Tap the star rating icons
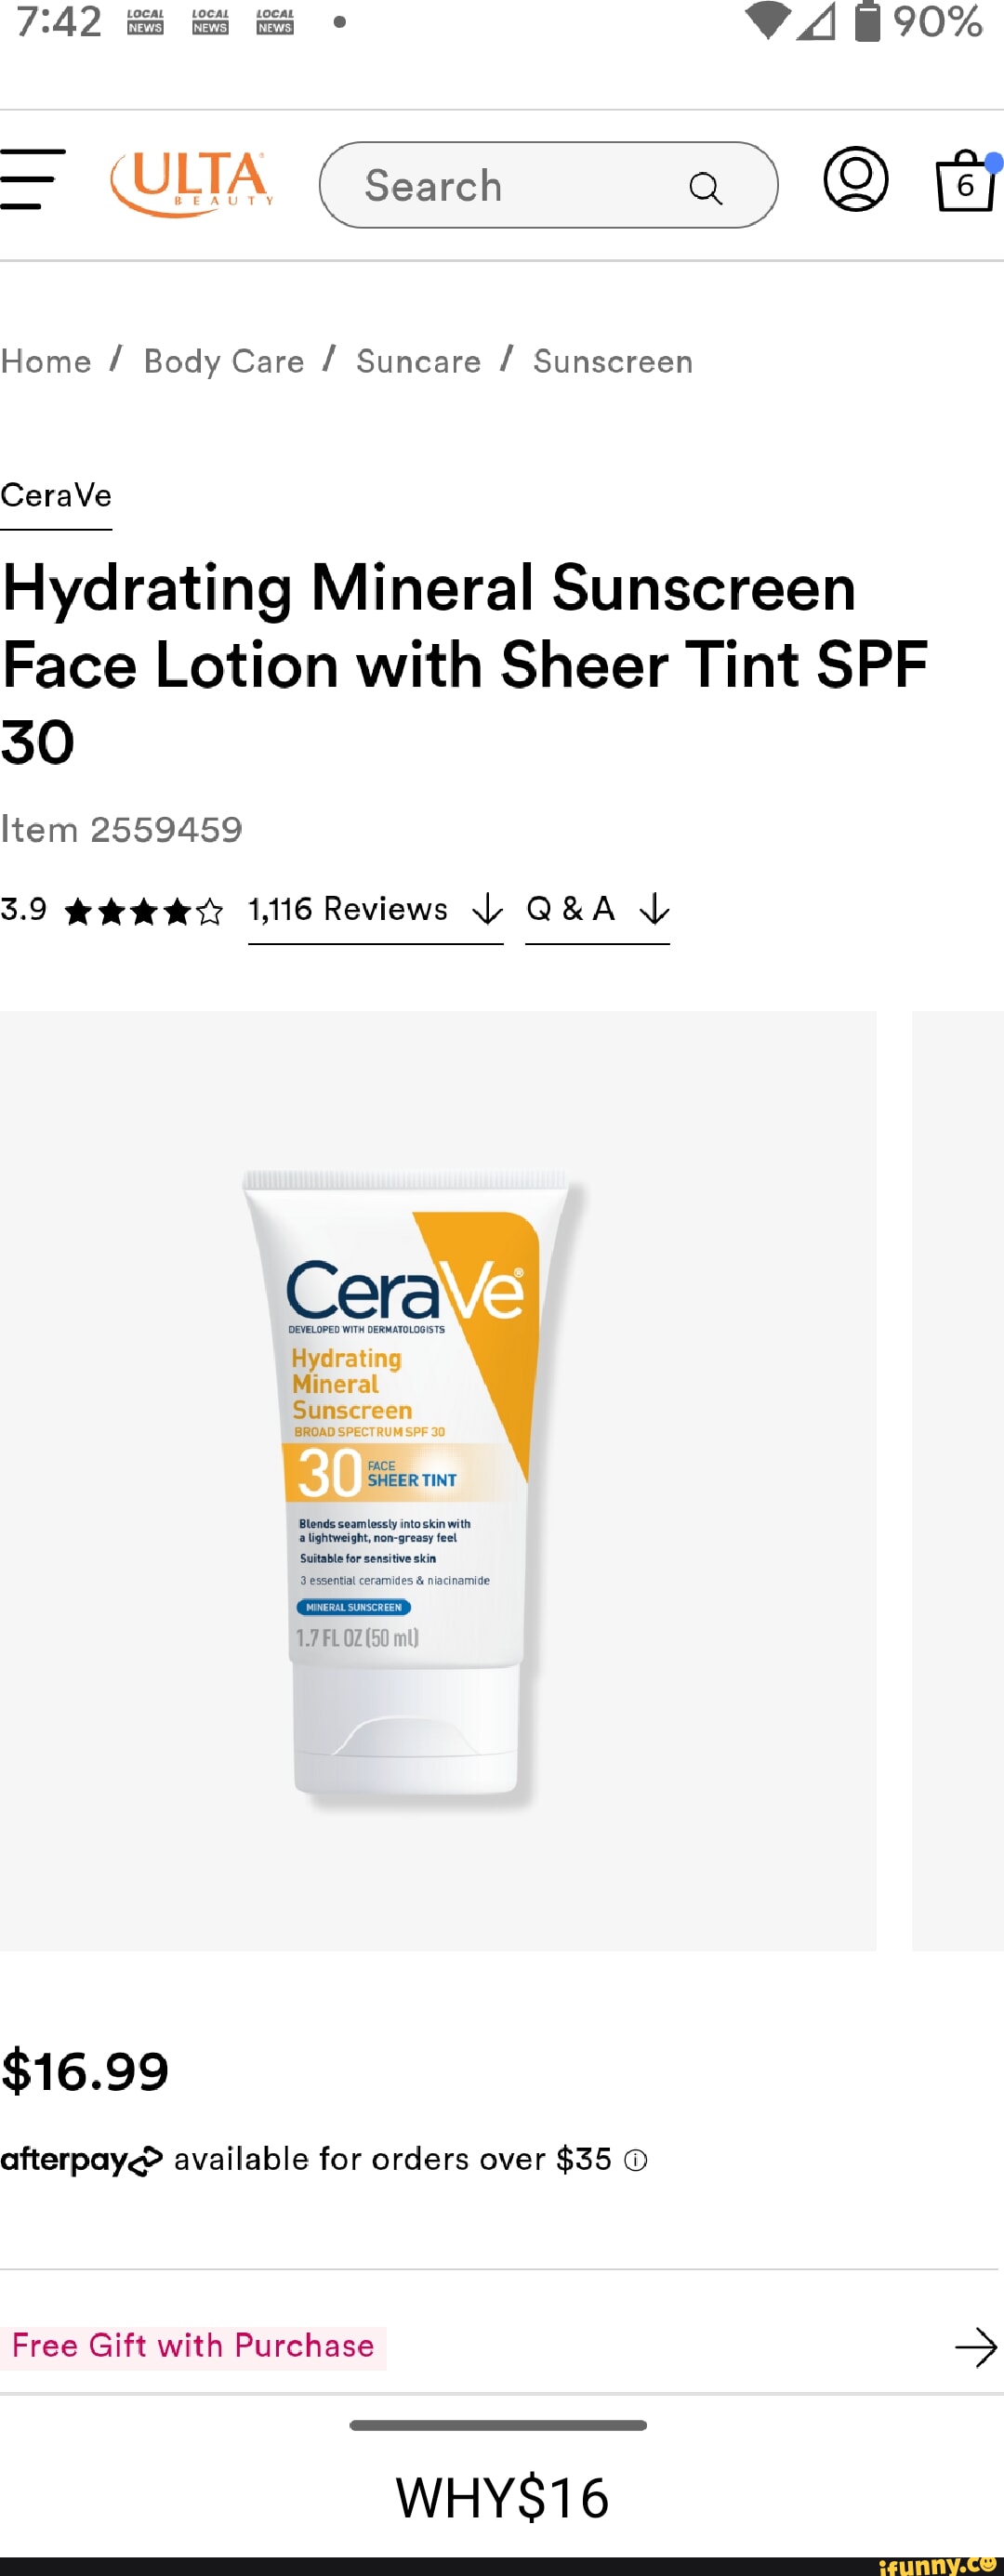Screen dimensions: 1004x2576 coord(144,911)
